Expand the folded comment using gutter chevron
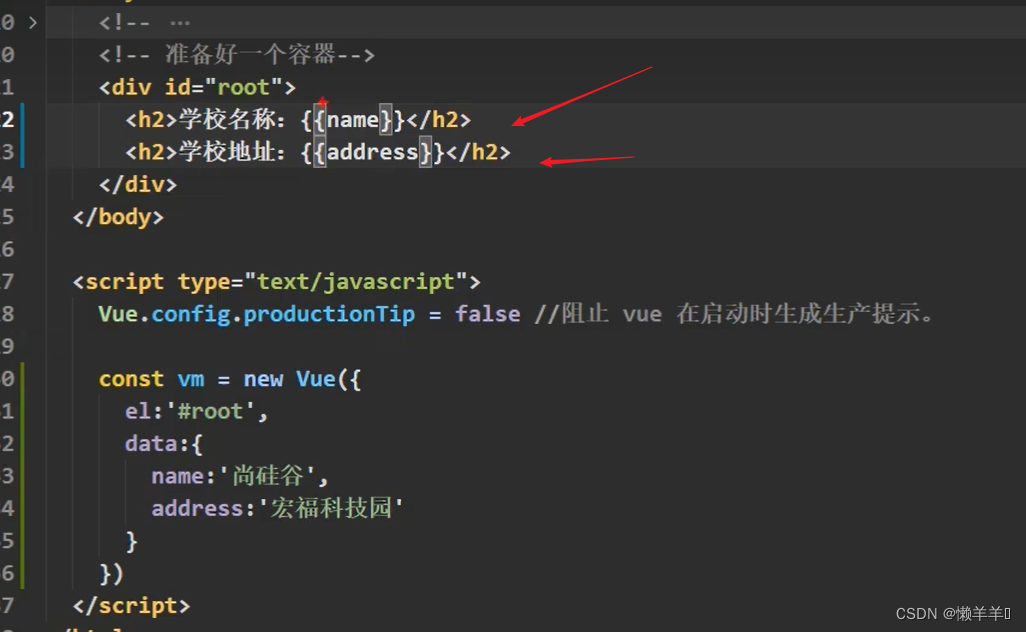The width and height of the screenshot is (1026, 632). pos(32,22)
